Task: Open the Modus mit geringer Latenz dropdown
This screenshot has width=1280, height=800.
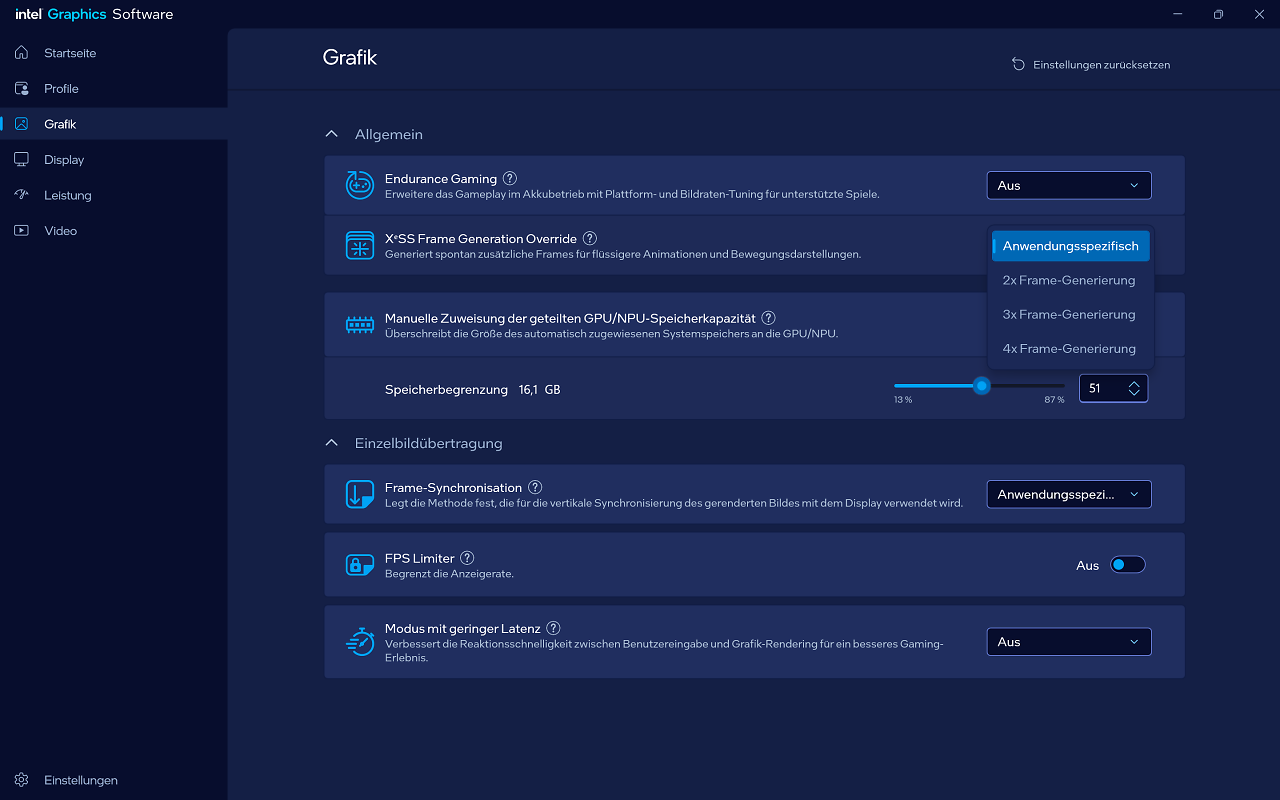Action: click(x=1069, y=642)
